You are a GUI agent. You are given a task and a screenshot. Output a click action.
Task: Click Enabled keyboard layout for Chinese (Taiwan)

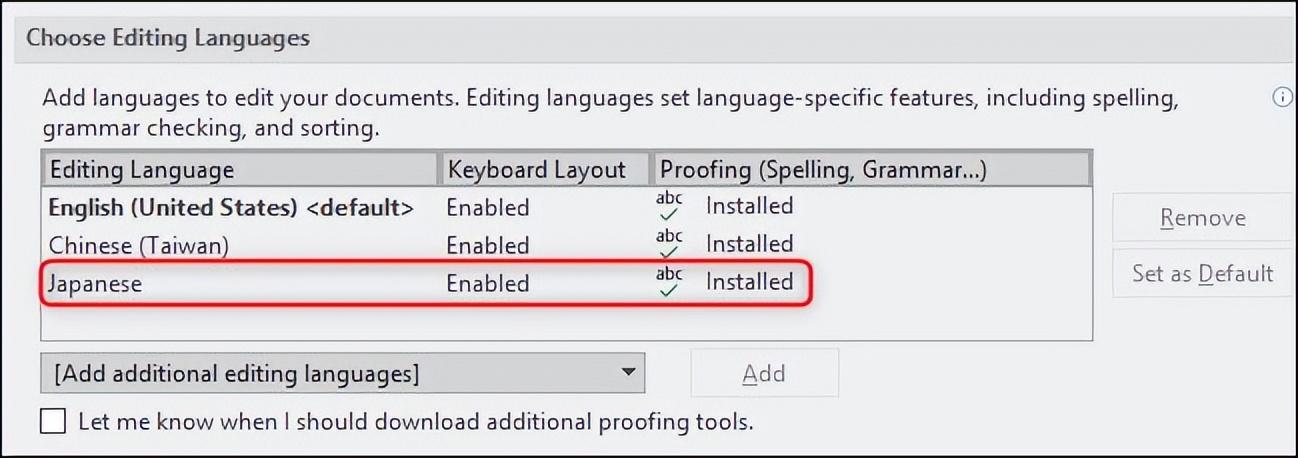(488, 245)
